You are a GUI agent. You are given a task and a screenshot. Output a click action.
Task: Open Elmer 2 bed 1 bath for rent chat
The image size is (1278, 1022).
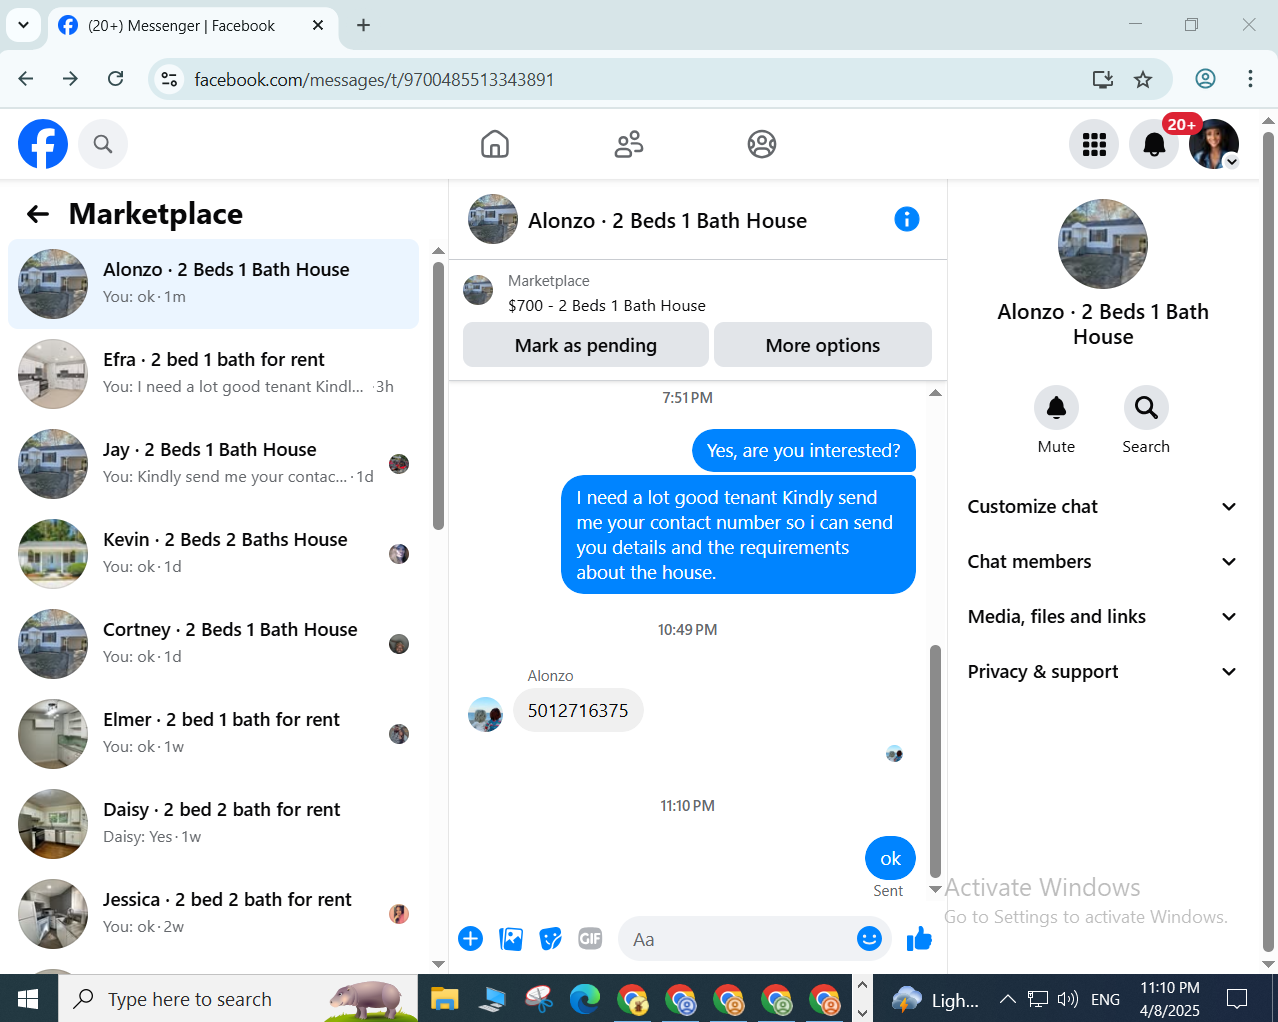click(x=213, y=734)
